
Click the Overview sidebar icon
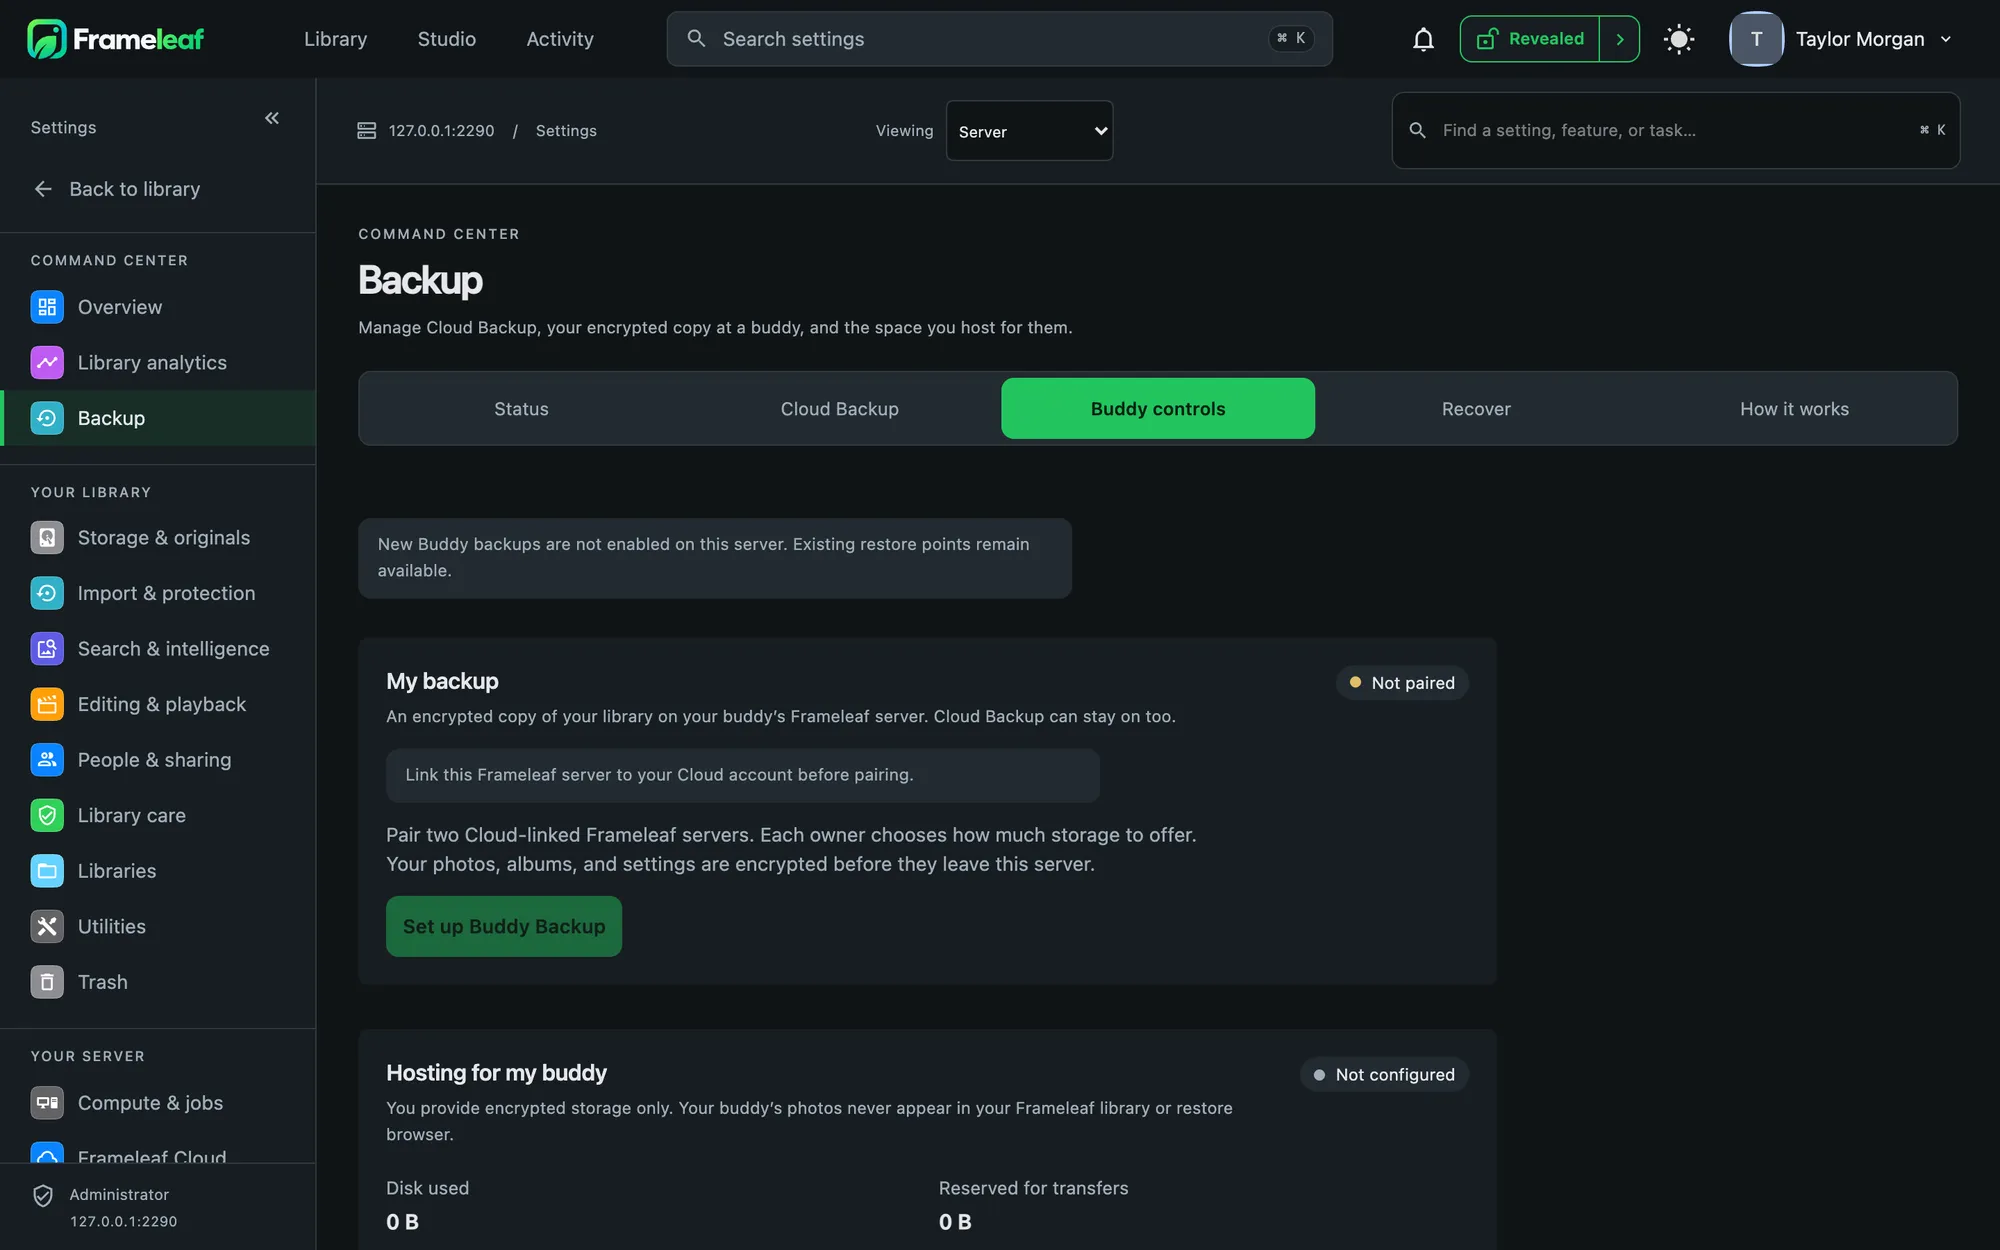pos(47,307)
